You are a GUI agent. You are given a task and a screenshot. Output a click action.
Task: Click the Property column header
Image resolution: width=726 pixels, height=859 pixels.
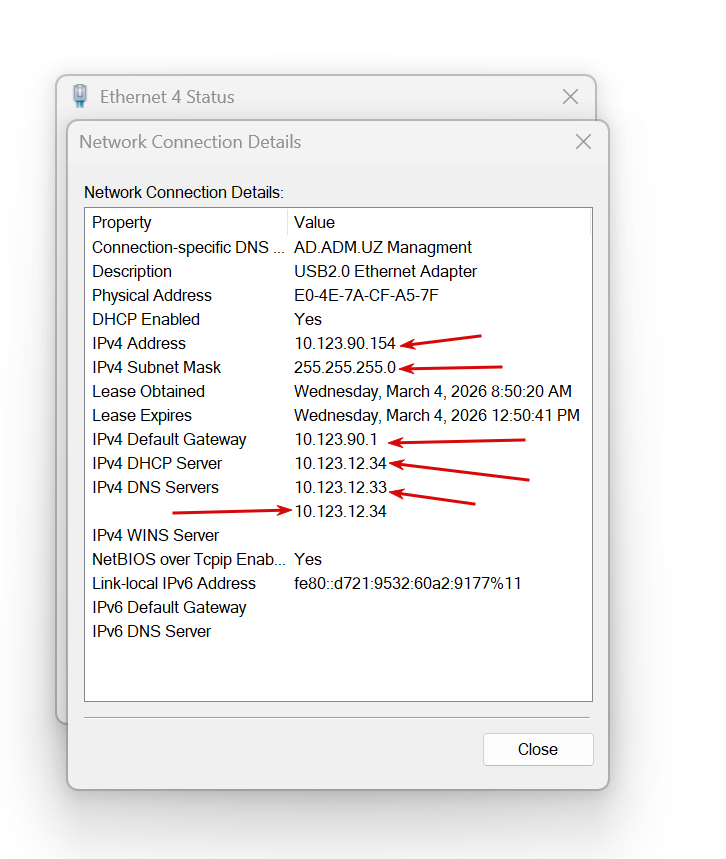(122, 222)
